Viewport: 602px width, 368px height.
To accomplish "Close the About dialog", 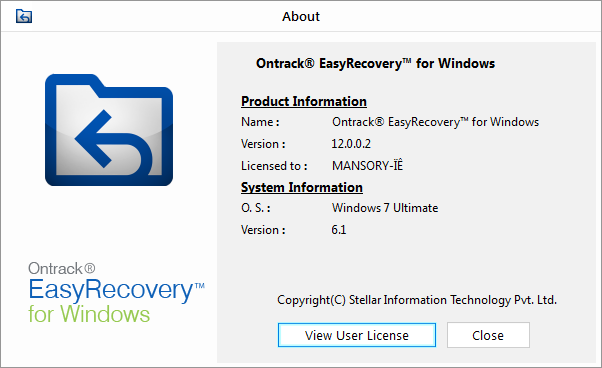I will click(488, 335).
